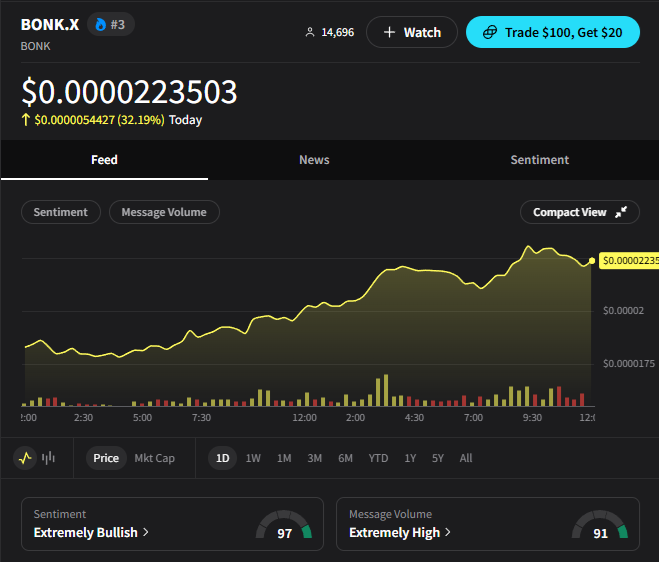Image resolution: width=659 pixels, height=562 pixels.
Task: Select the 5Y time range
Action: 438,458
